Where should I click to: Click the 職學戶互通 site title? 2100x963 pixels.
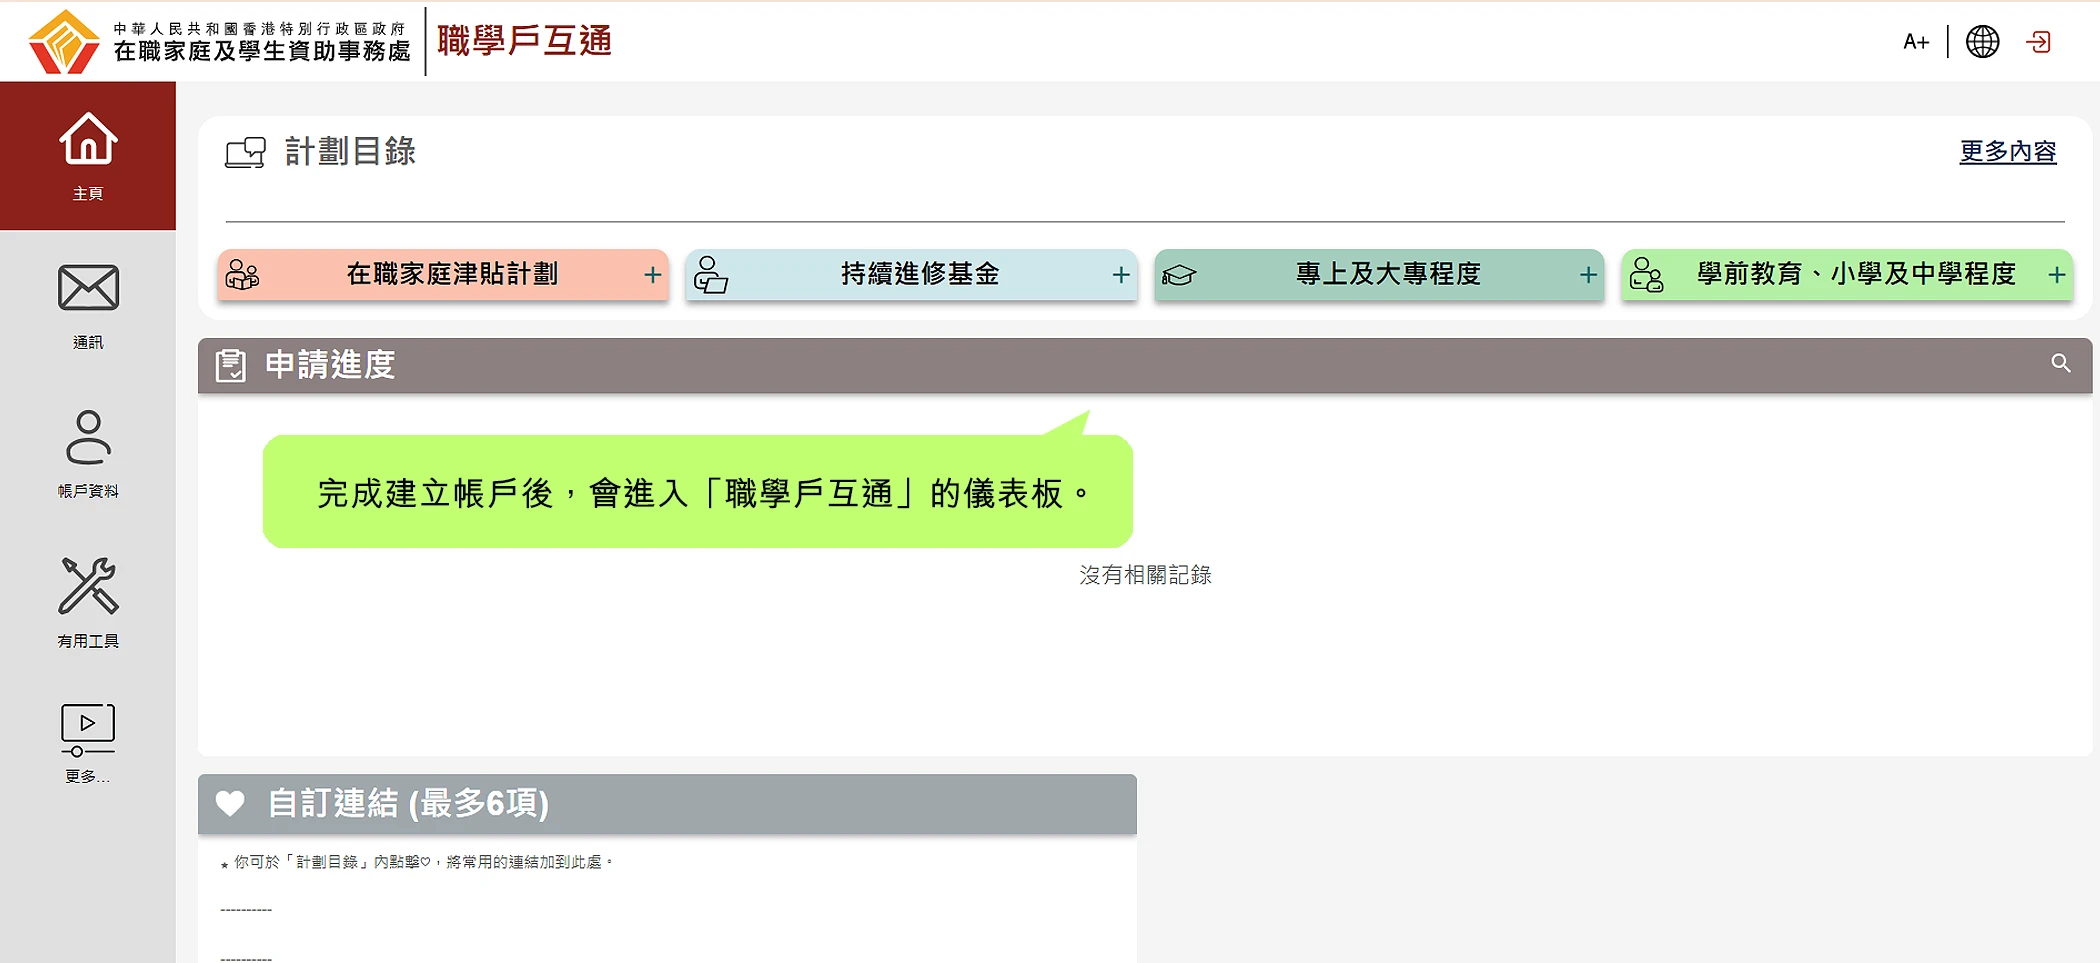tap(524, 41)
